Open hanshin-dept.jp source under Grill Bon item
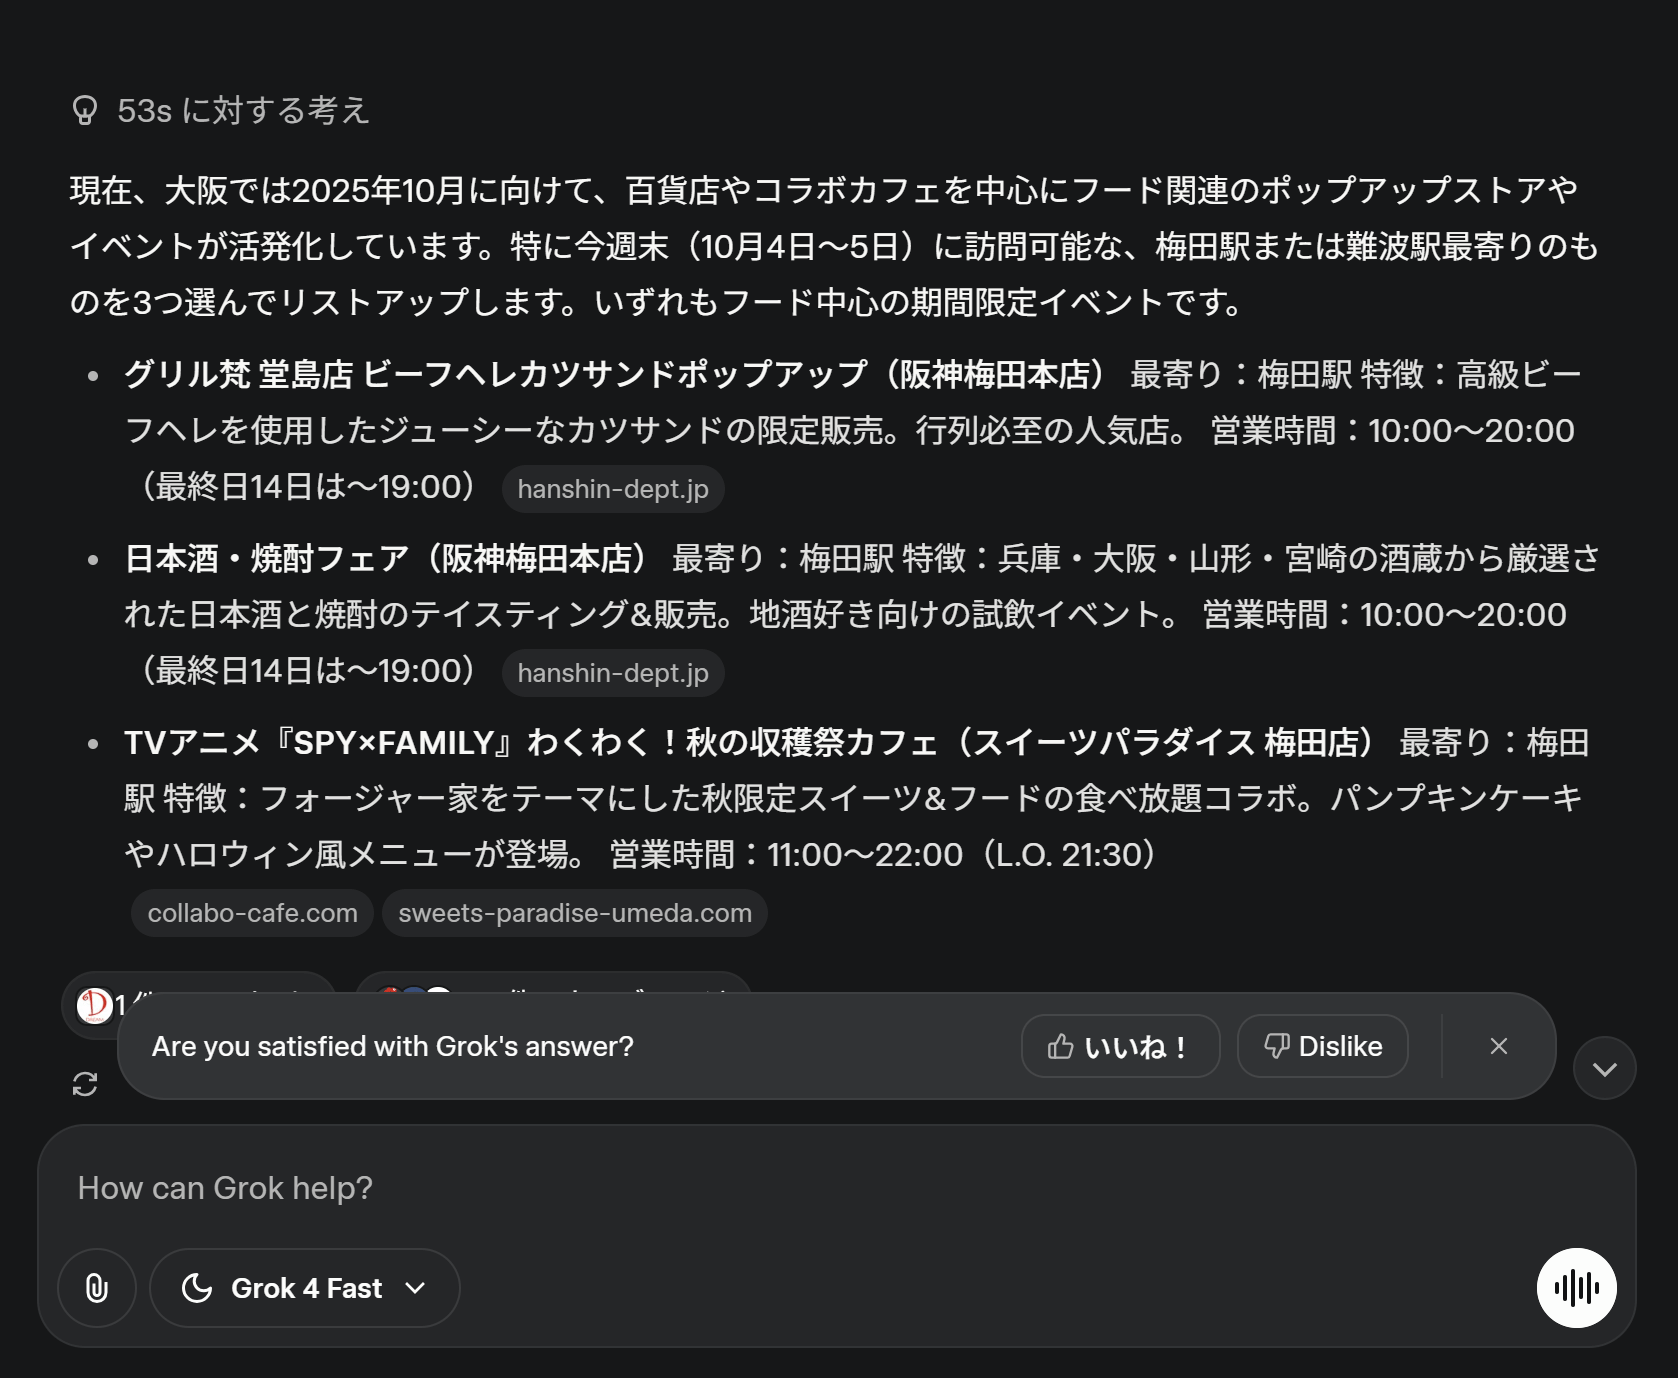This screenshot has width=1678, height=1378. click(613, 489)
